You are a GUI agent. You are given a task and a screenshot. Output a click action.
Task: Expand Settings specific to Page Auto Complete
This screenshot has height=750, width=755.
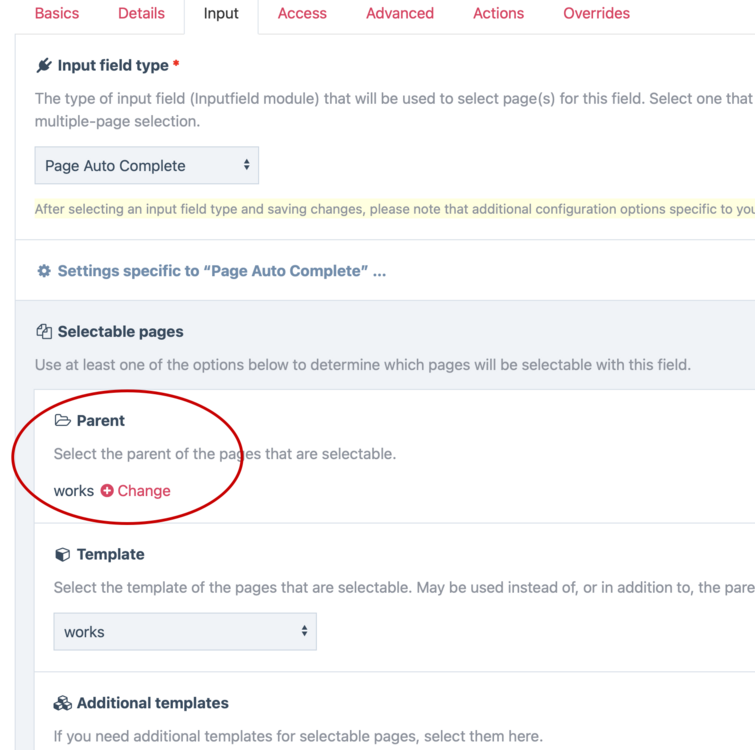[x=221, y=271]
